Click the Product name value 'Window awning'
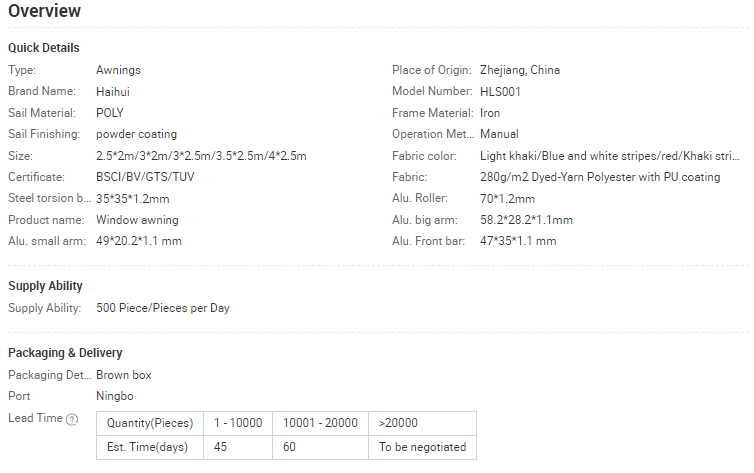This screenshot has width=754, height=473. pos(137,219)
